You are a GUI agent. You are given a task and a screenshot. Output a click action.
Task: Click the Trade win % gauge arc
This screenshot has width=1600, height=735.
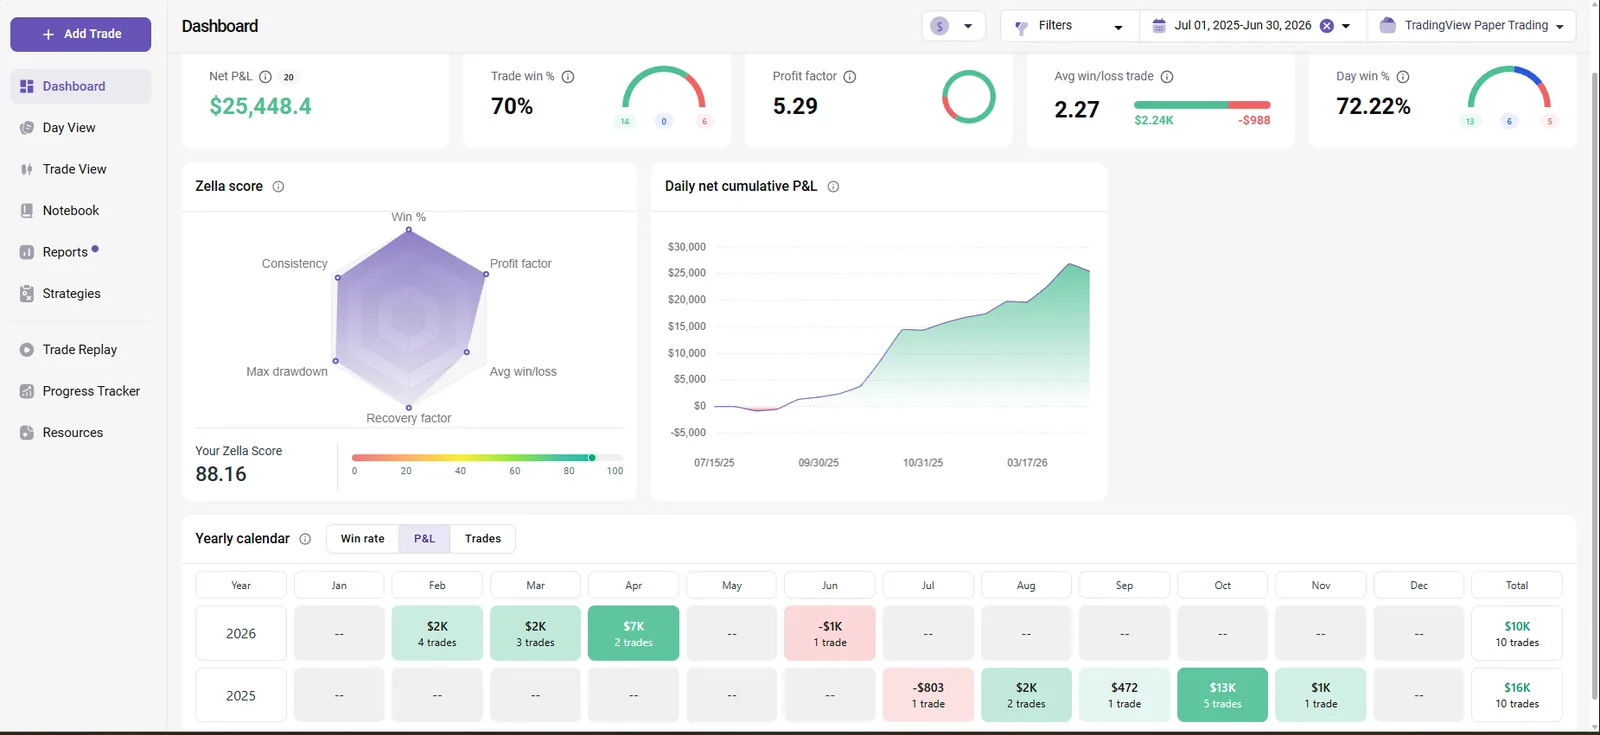click(664, 86)
